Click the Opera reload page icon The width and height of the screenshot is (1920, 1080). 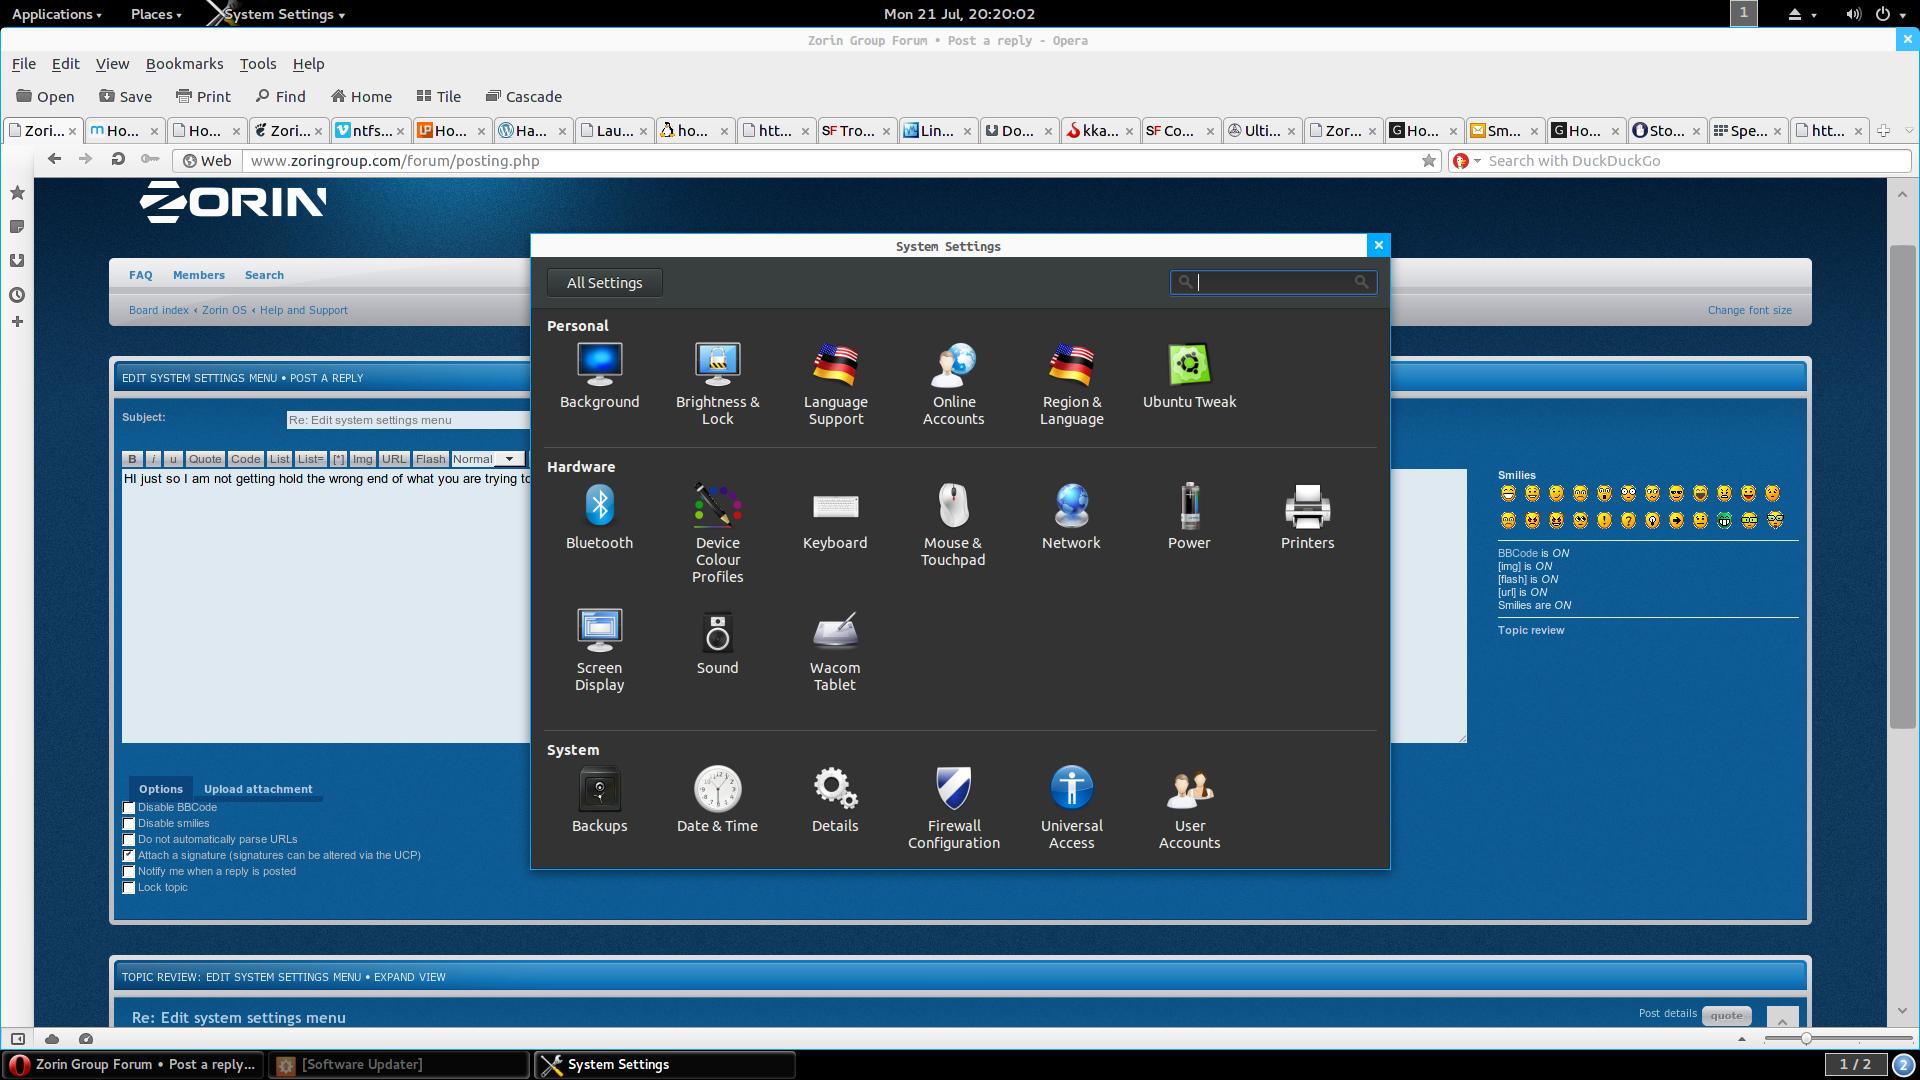tap(117, 160)
